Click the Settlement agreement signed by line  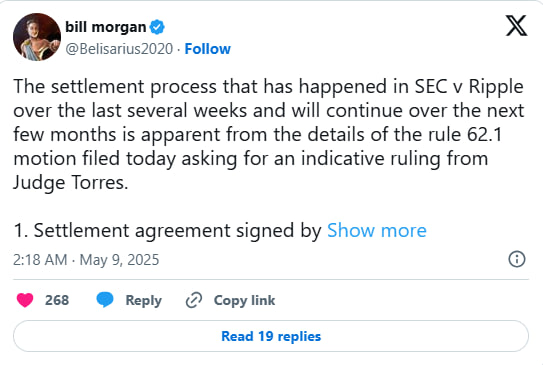[168, 231]
